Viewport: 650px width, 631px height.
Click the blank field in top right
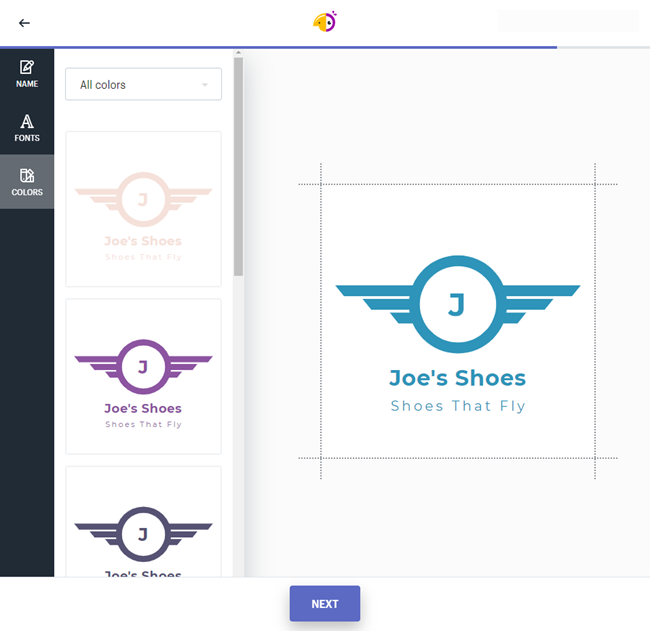567,21
